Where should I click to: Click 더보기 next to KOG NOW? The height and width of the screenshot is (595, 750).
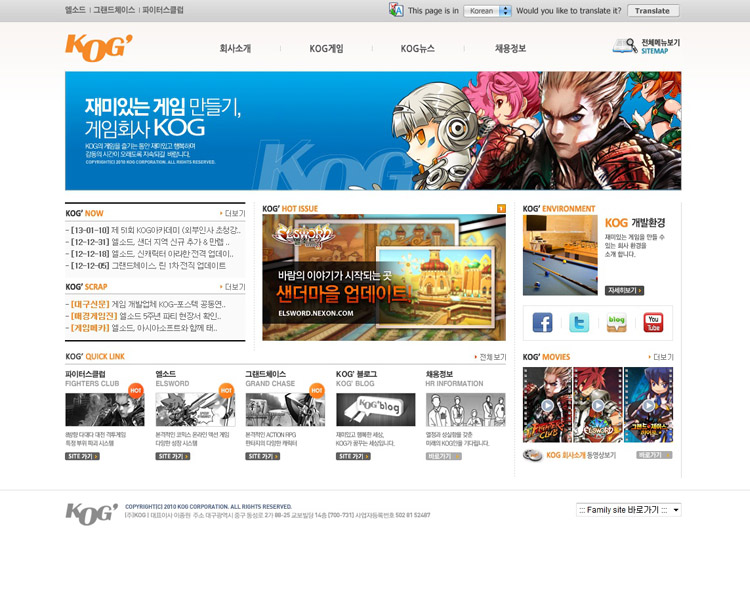[x=233, y=213]
